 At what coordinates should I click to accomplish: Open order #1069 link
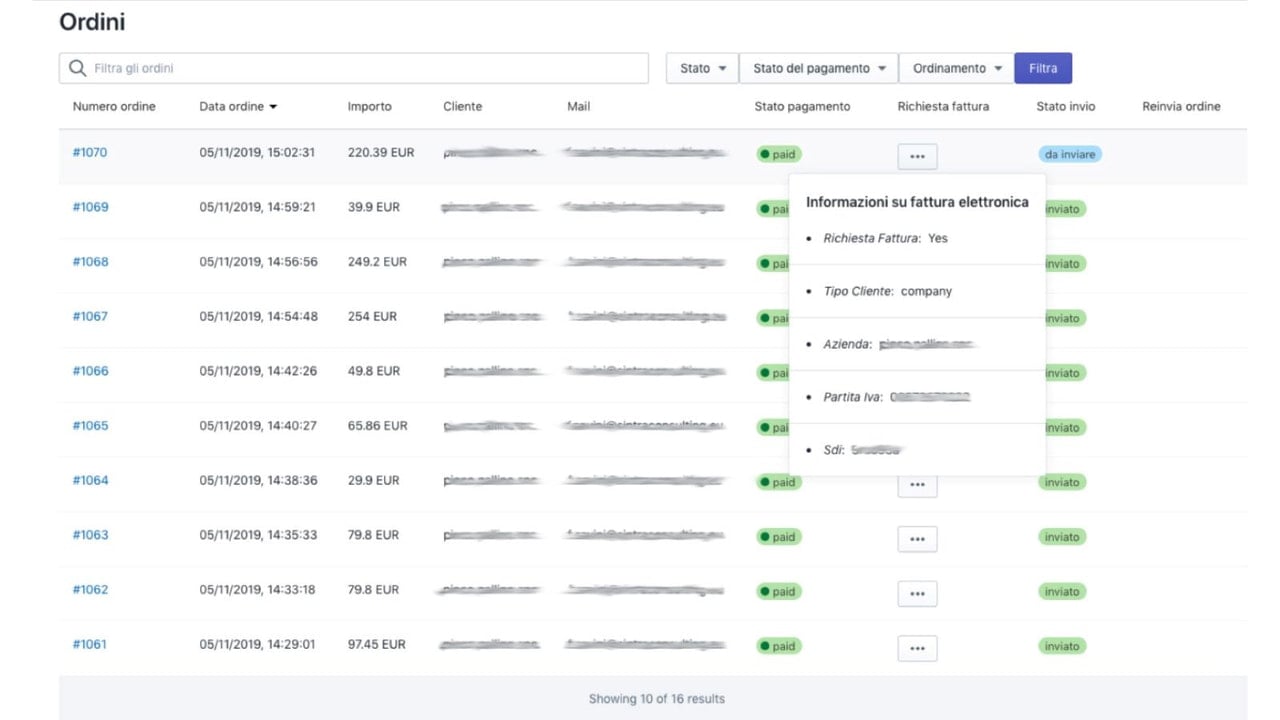(90, 207)
